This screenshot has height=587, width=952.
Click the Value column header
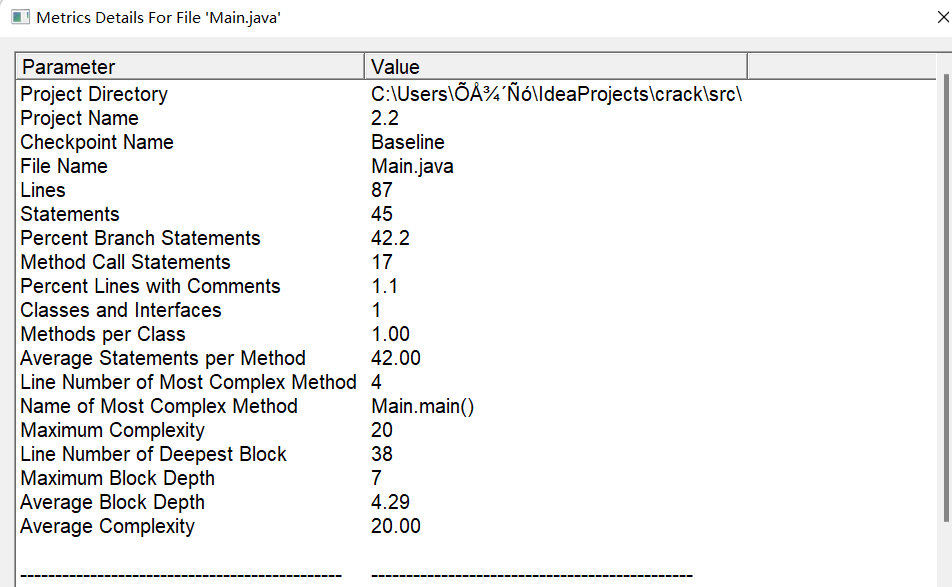(555, 67)
